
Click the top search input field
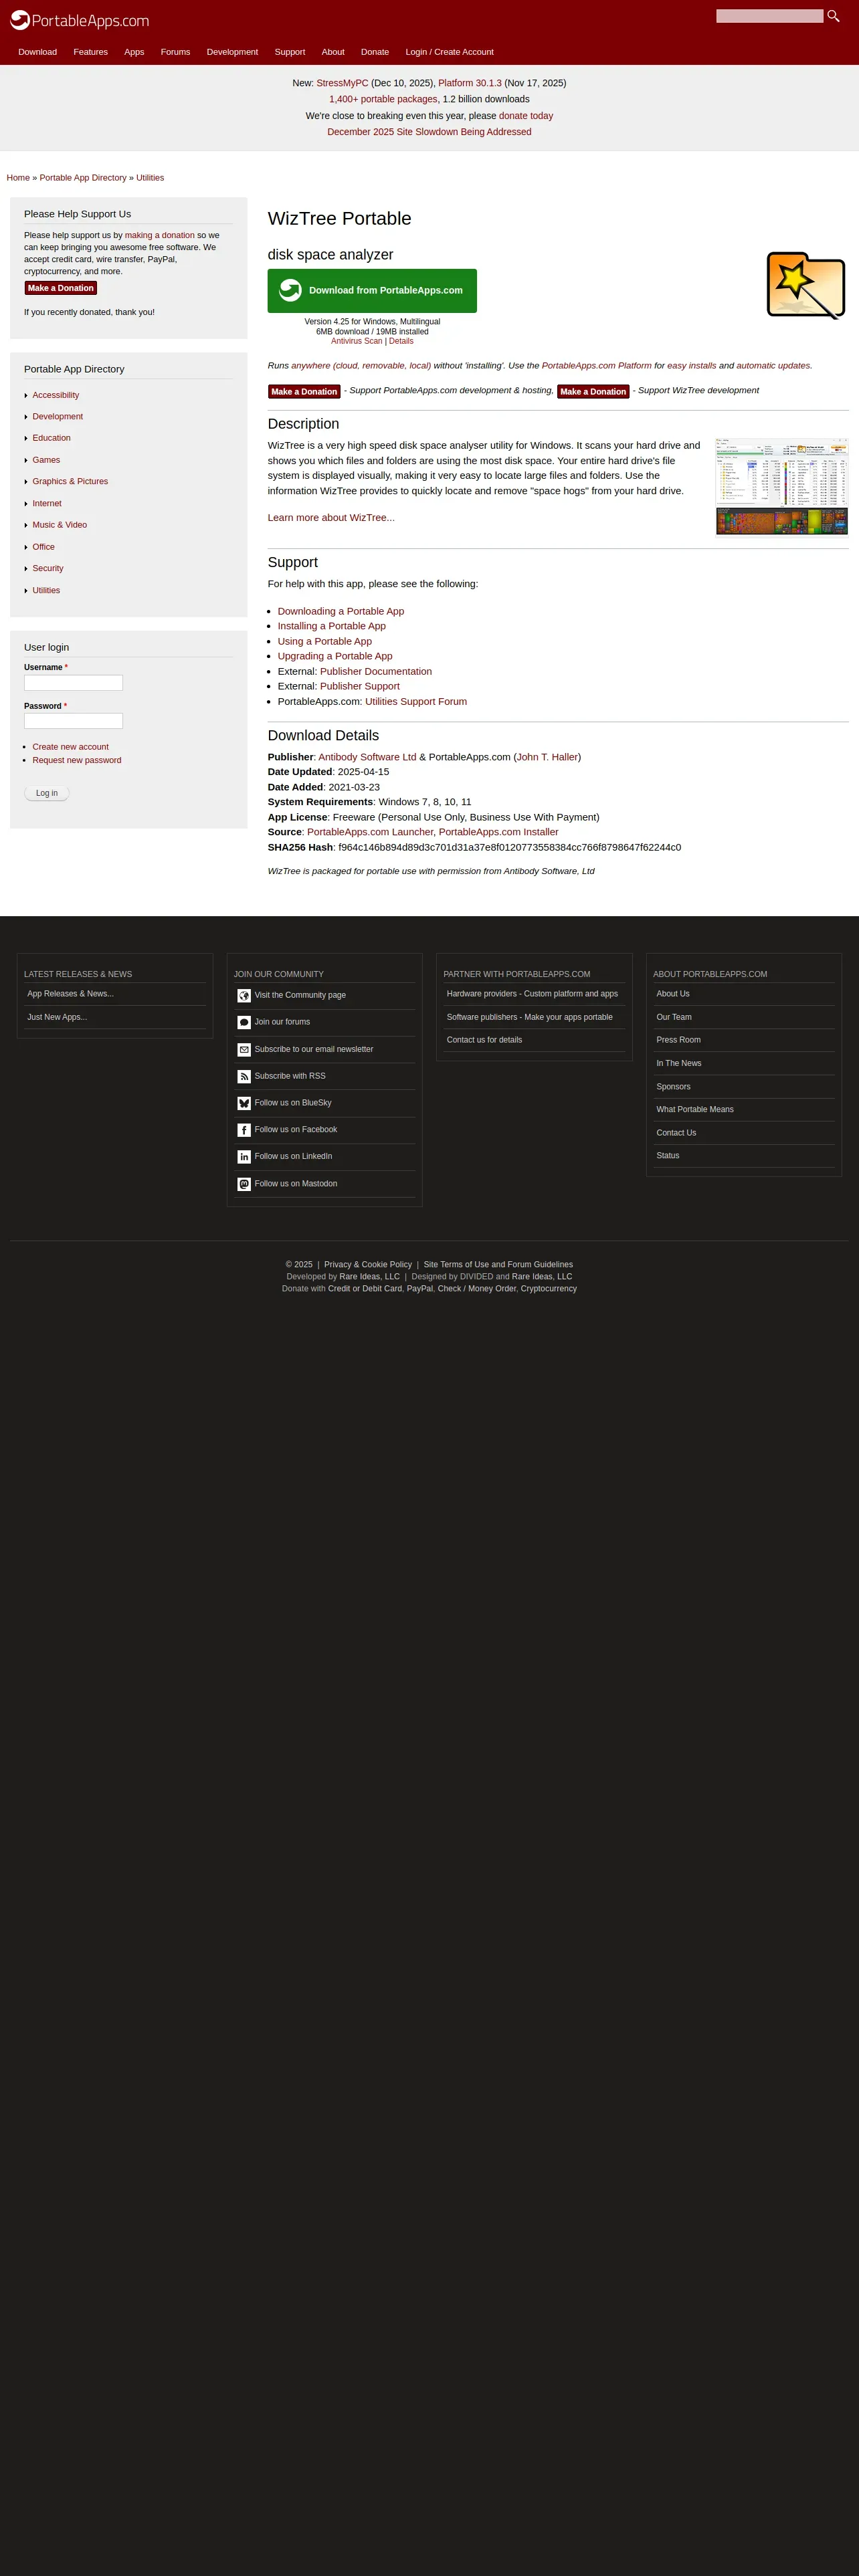coord(769,16)
